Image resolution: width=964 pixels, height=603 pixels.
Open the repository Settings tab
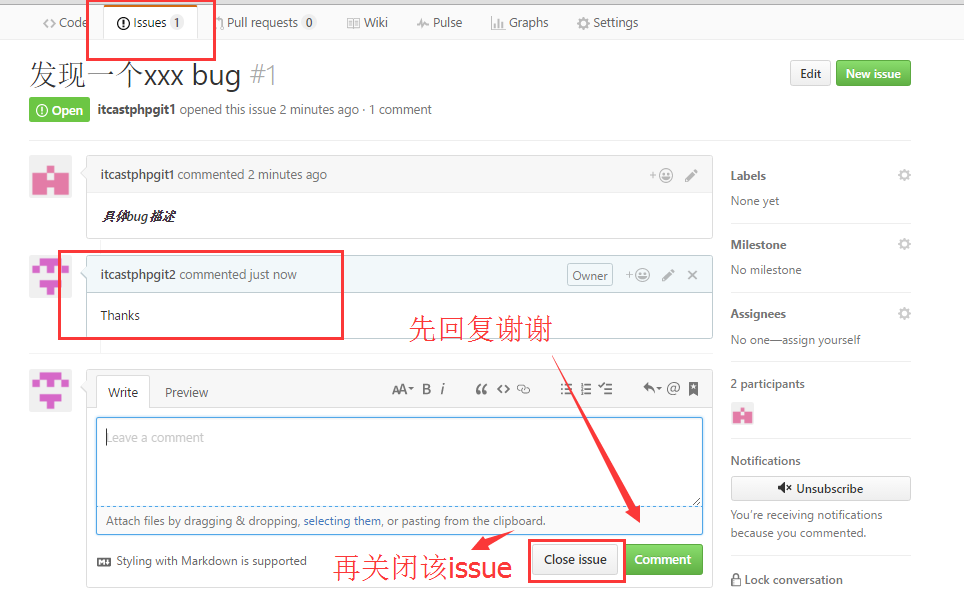(607, 23)
